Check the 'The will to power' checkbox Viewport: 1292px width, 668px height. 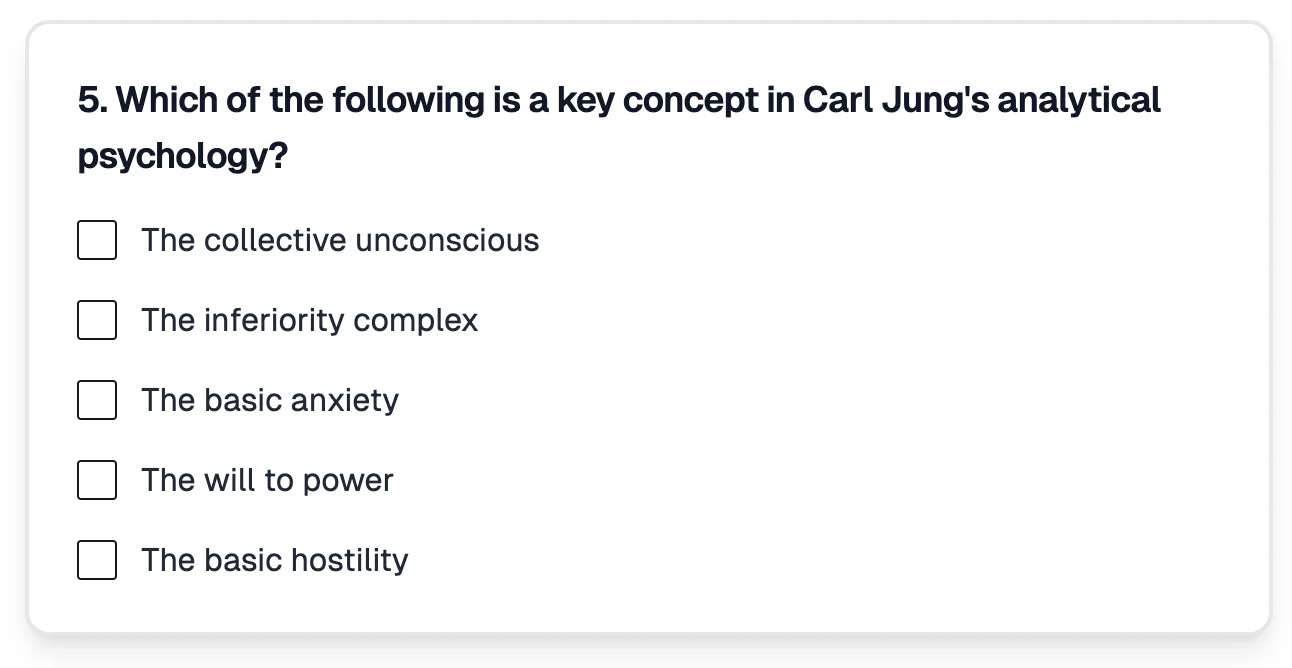[96, 480]
